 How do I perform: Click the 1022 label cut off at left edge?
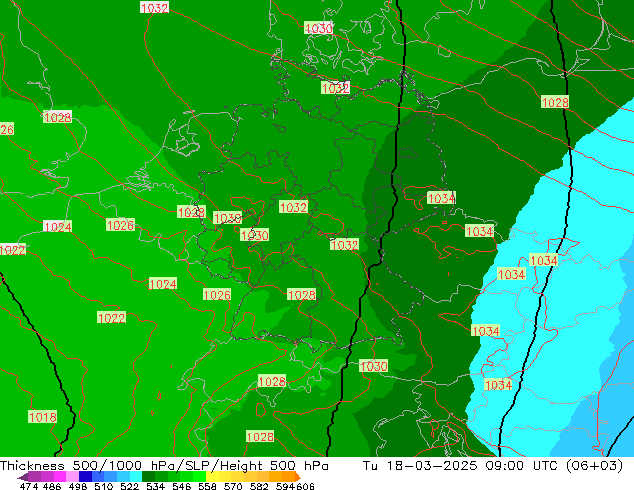(13, 250)
